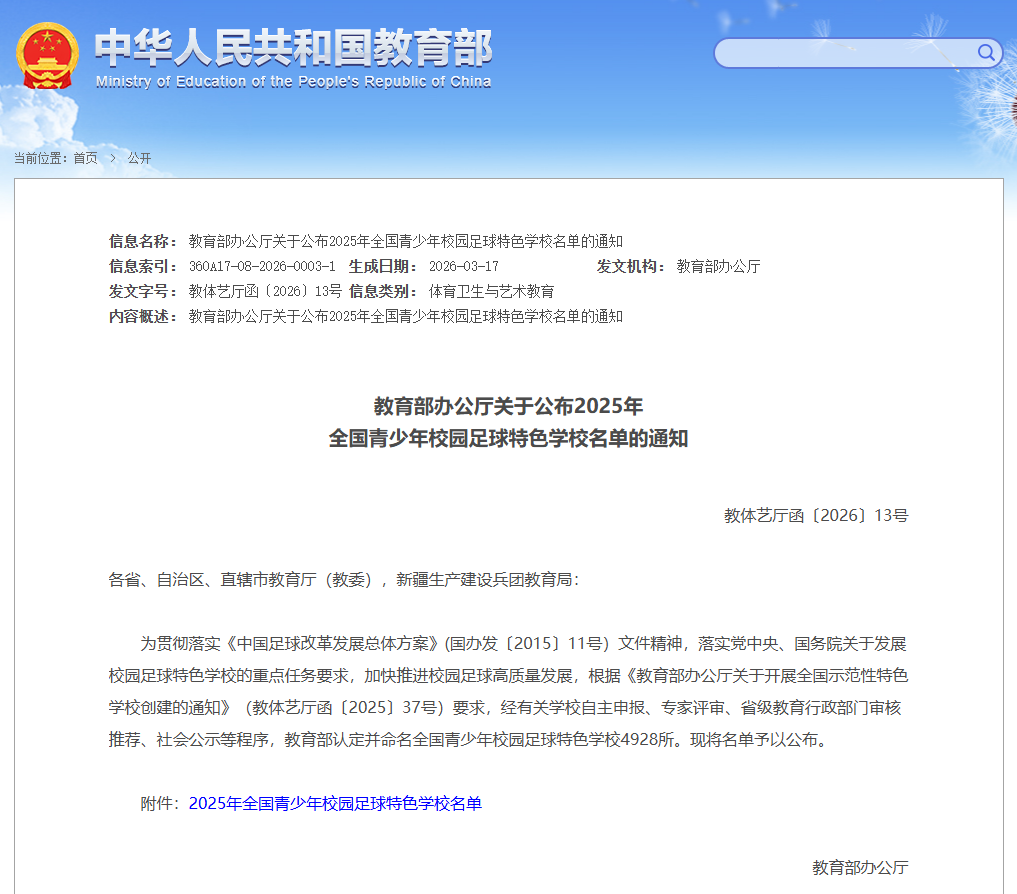Open the 公开 breadcrumb link

click(139, 158)
